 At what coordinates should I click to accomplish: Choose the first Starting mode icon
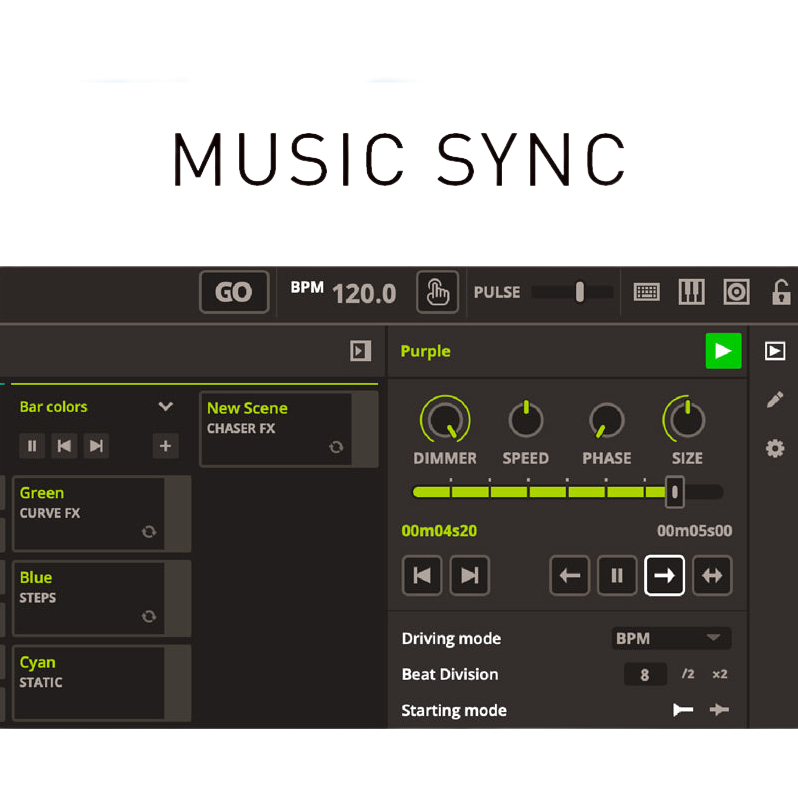[682, 709]
